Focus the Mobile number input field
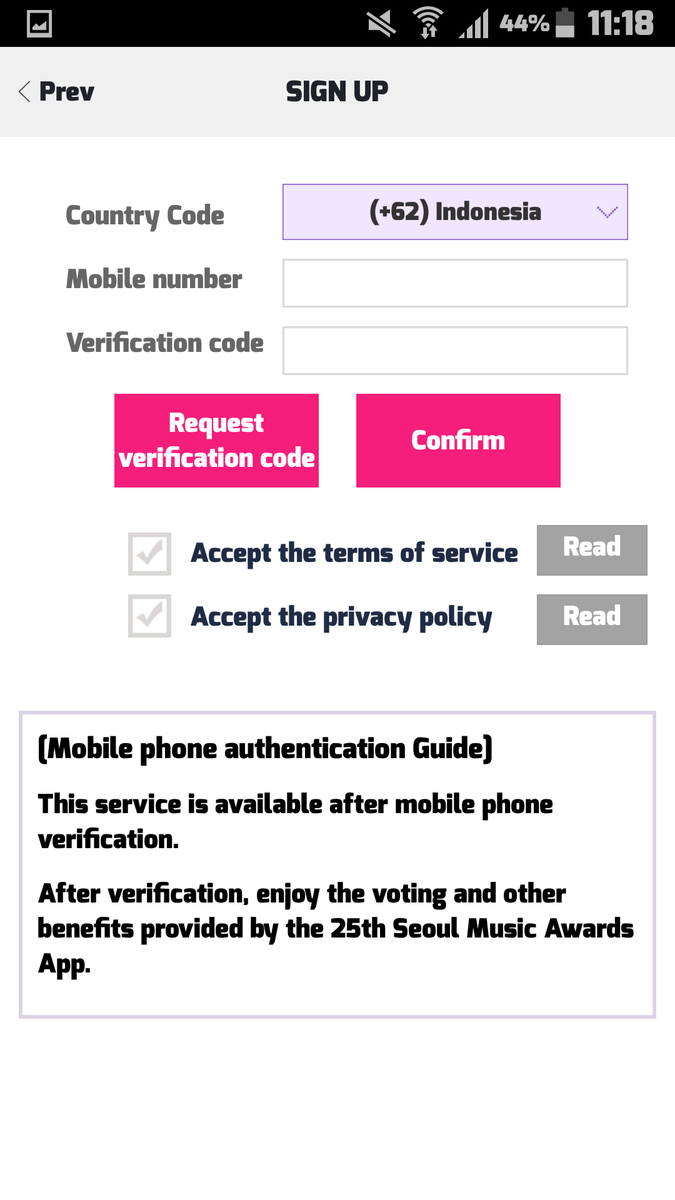 455,283
